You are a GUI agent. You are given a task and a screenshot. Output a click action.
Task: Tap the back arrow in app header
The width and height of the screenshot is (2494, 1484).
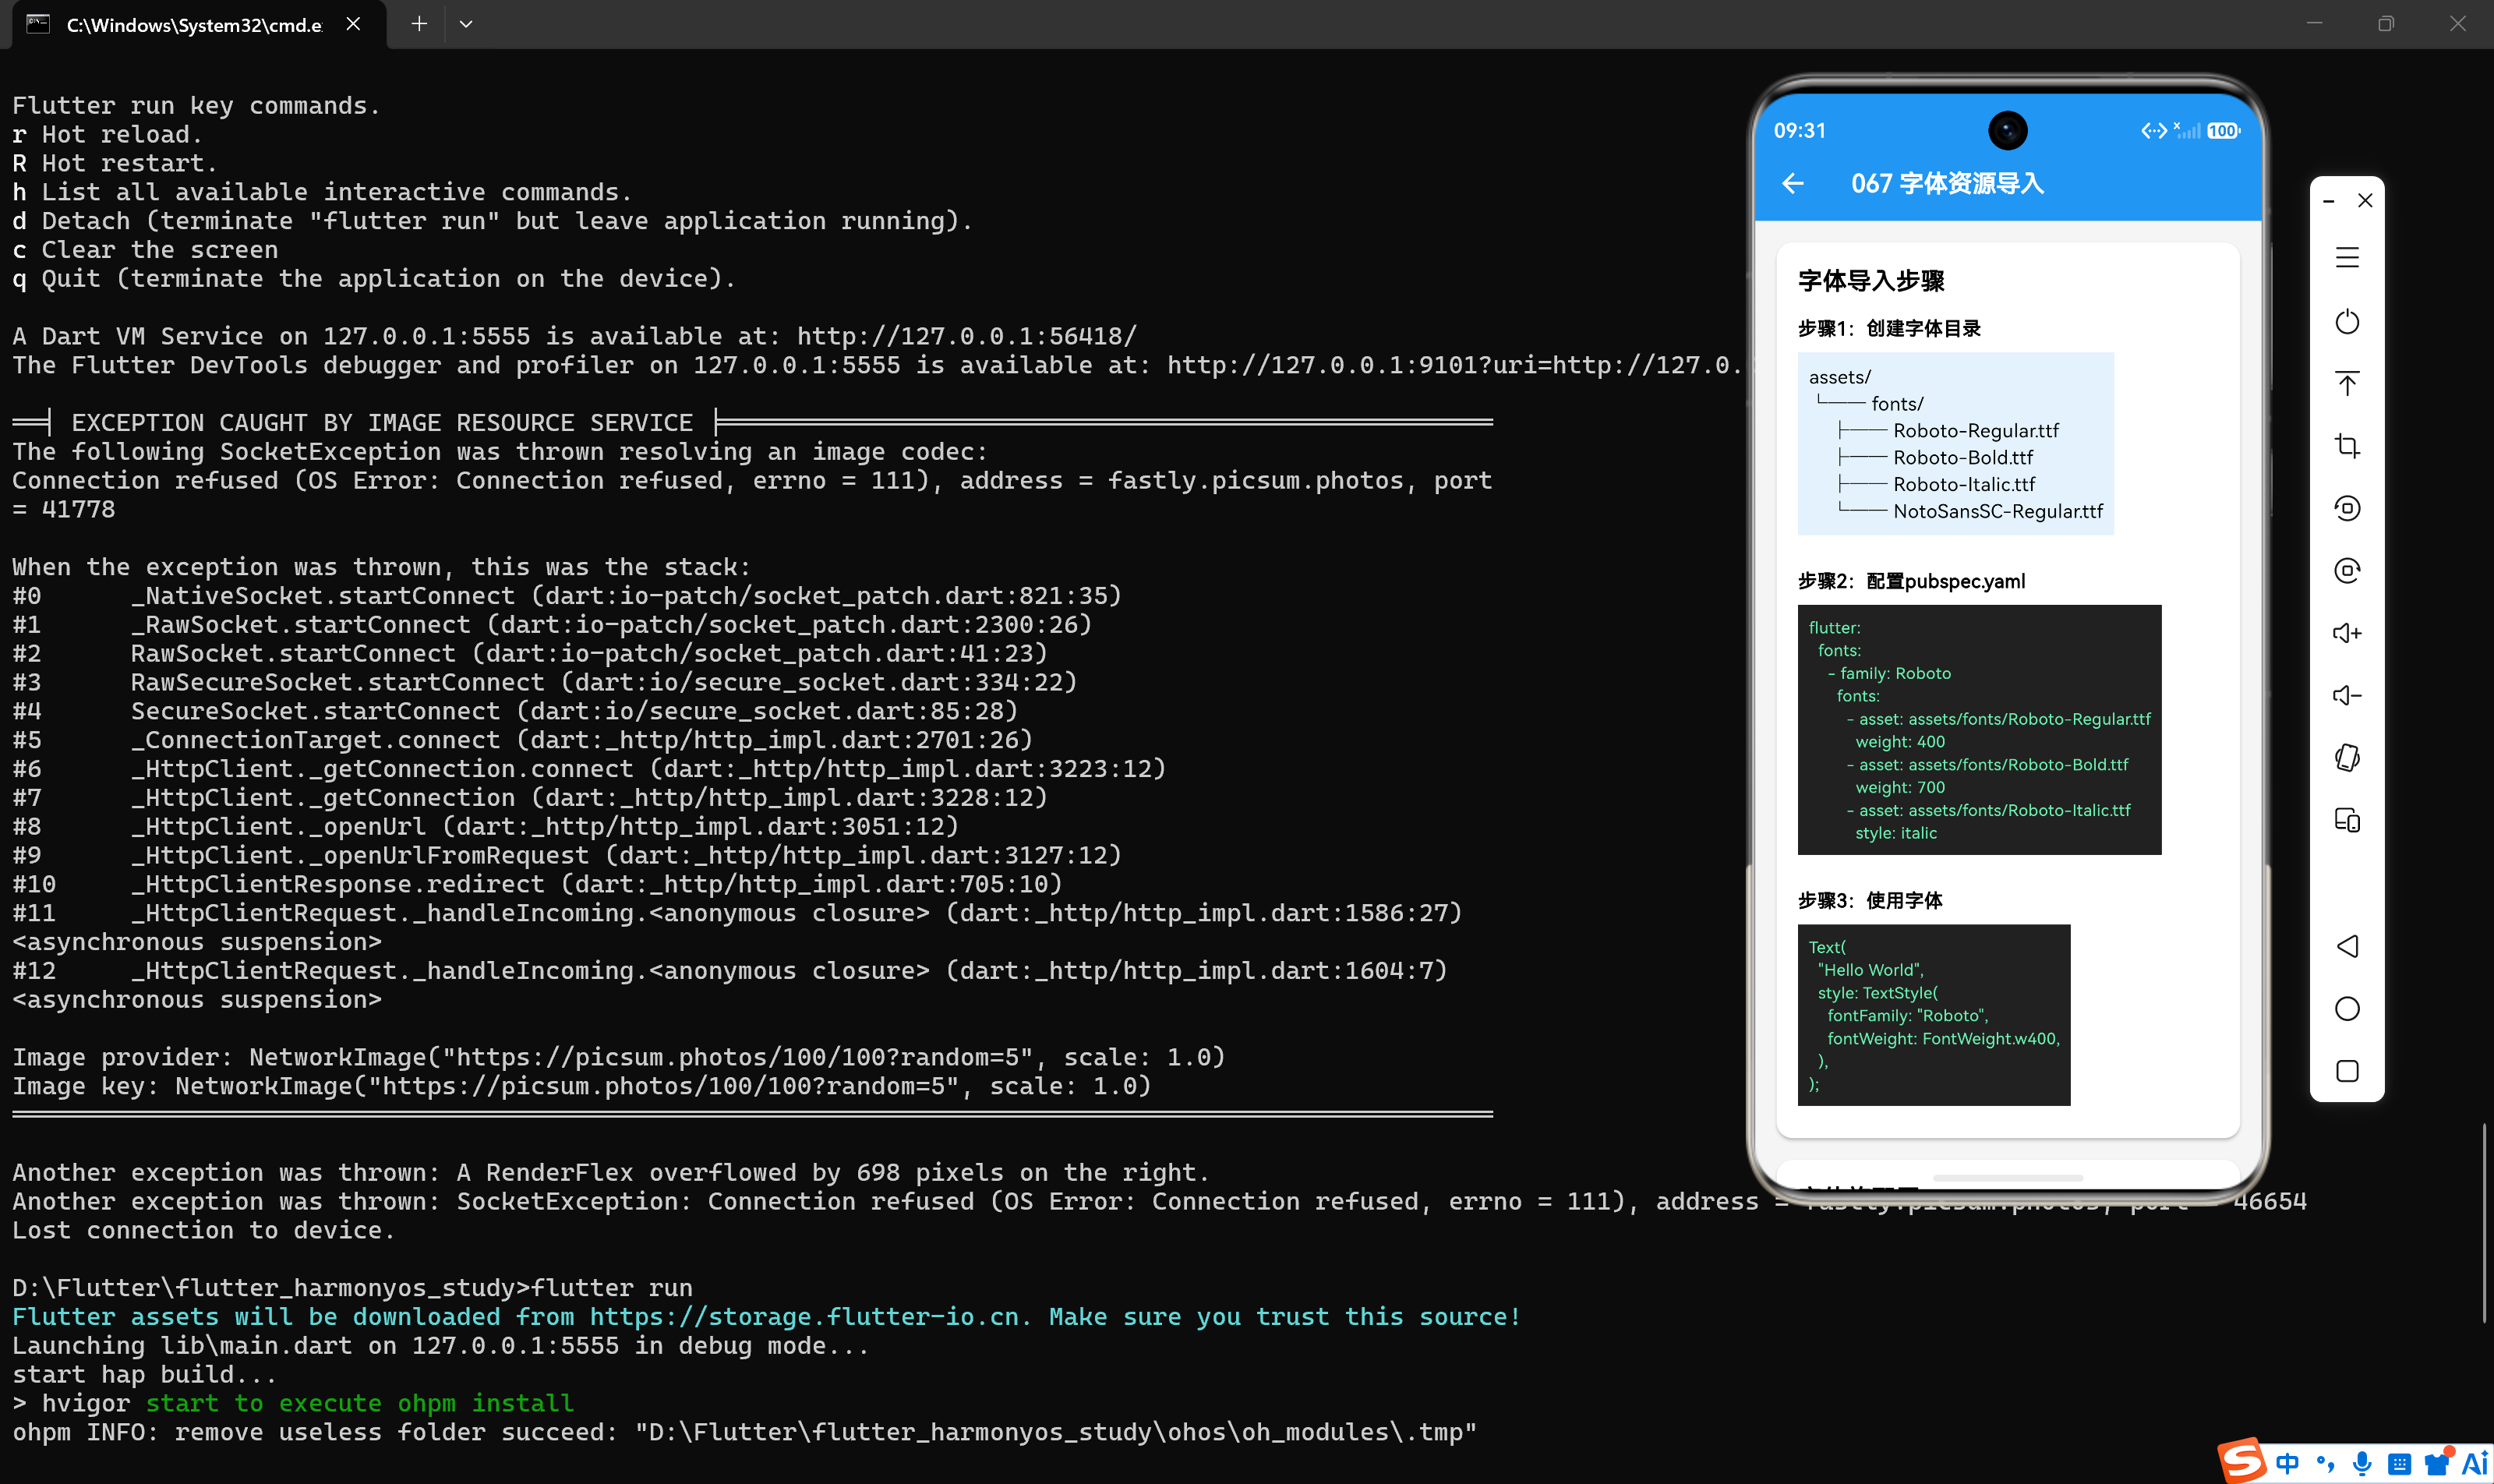click(x=1793, y=184)
